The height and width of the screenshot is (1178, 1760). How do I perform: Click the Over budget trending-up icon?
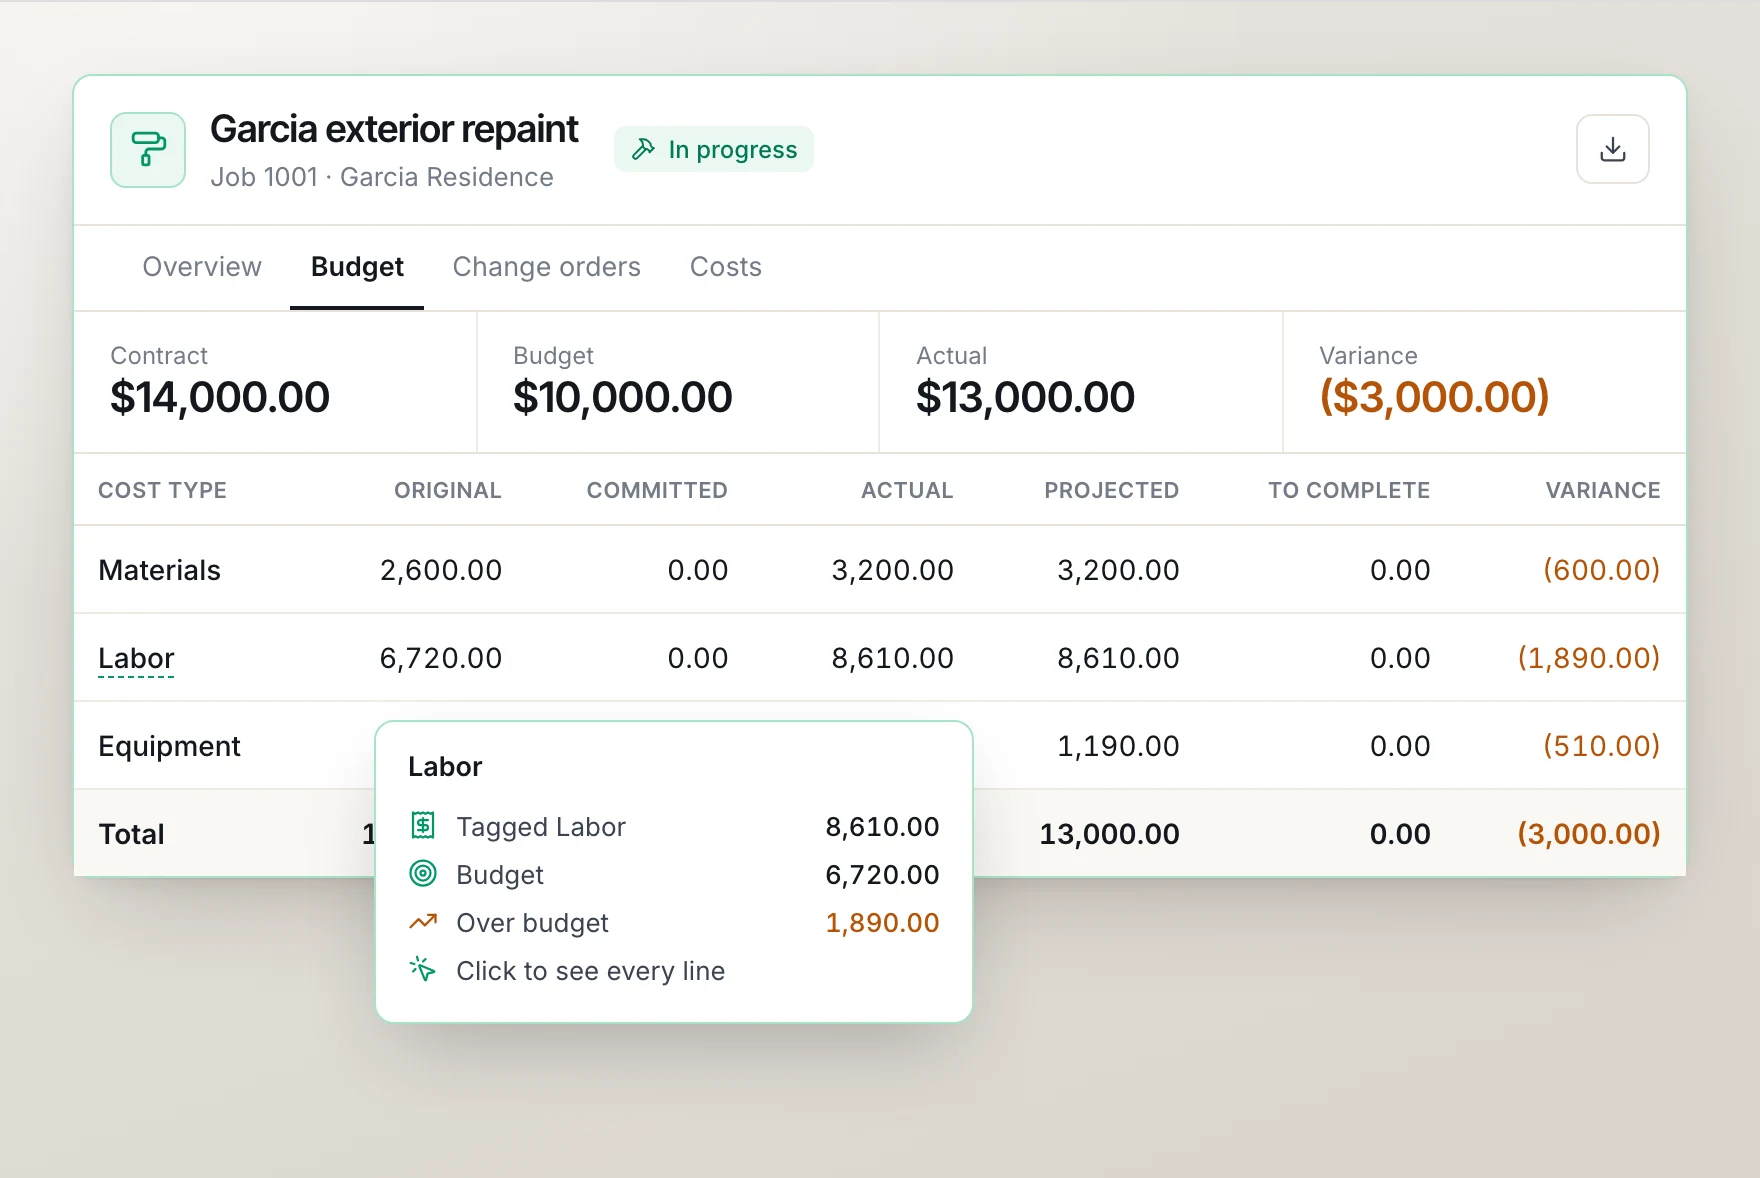point(423,922)
